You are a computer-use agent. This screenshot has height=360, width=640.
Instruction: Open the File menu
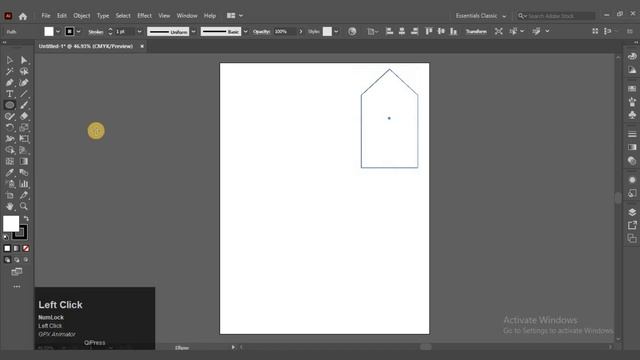coord(46,16)
